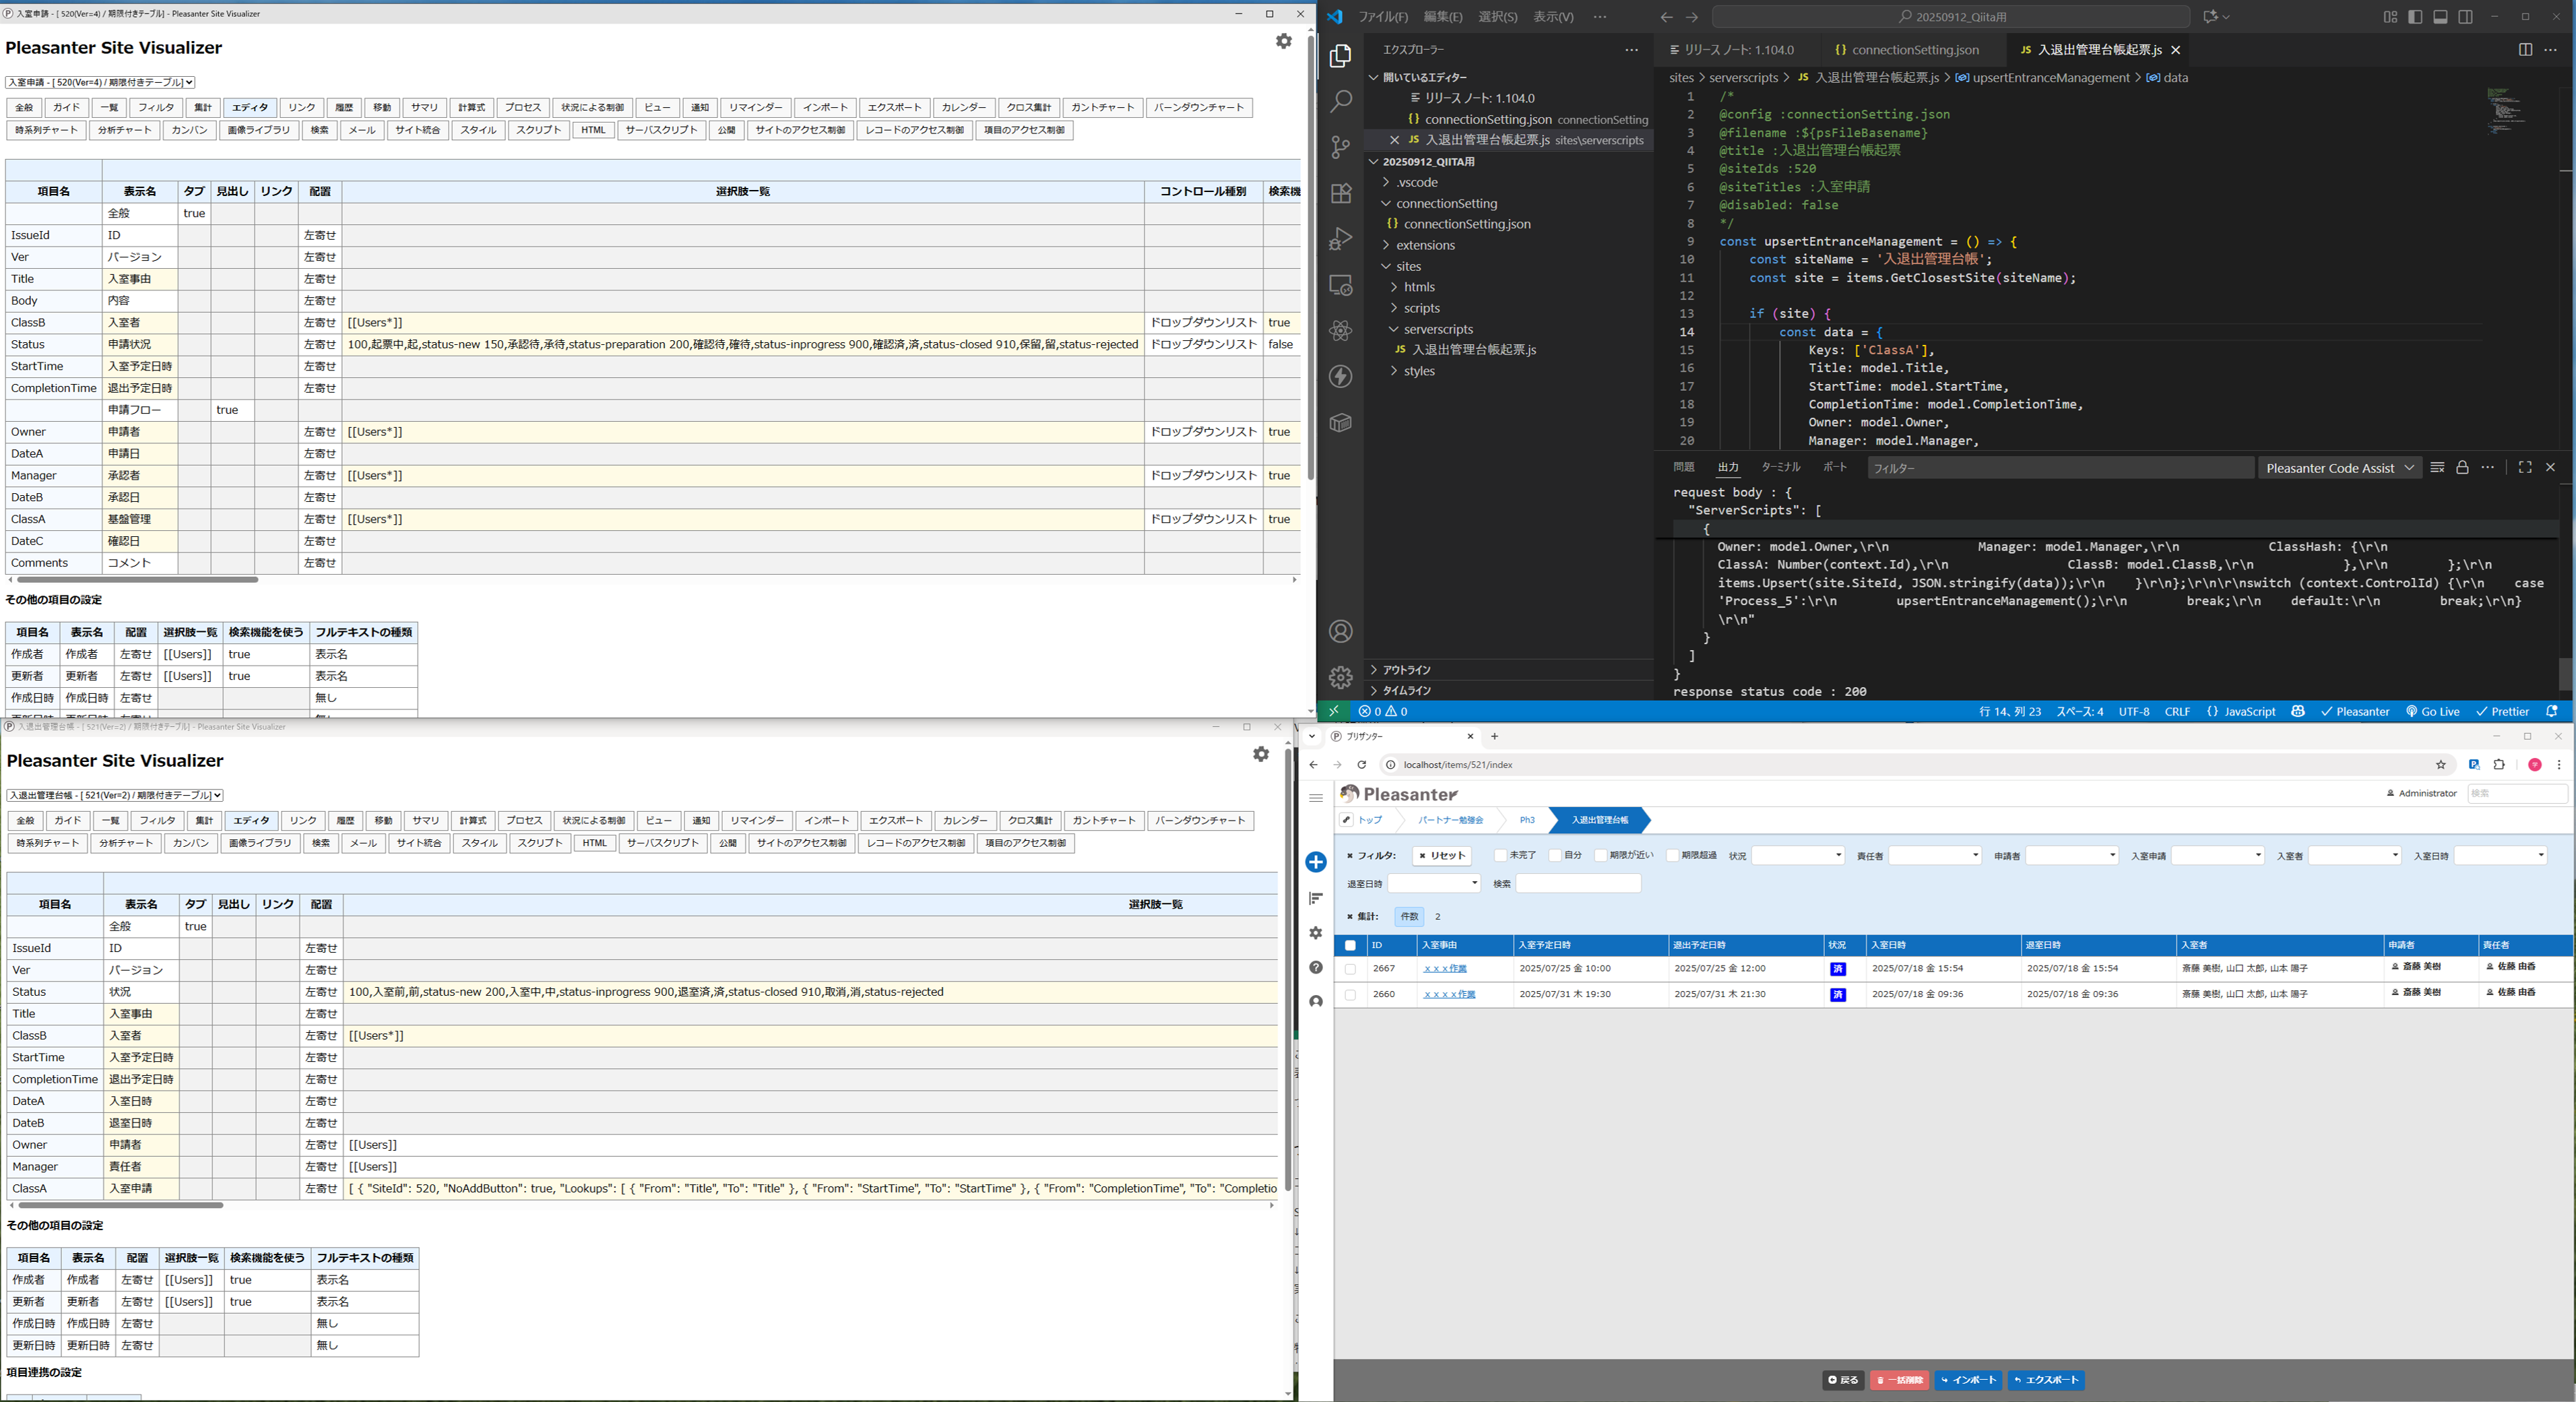Start Go Live server from the status bar
The width and height of the screenshot is (2576, 1402).
pyautogui.click(x=2433, y=711)
